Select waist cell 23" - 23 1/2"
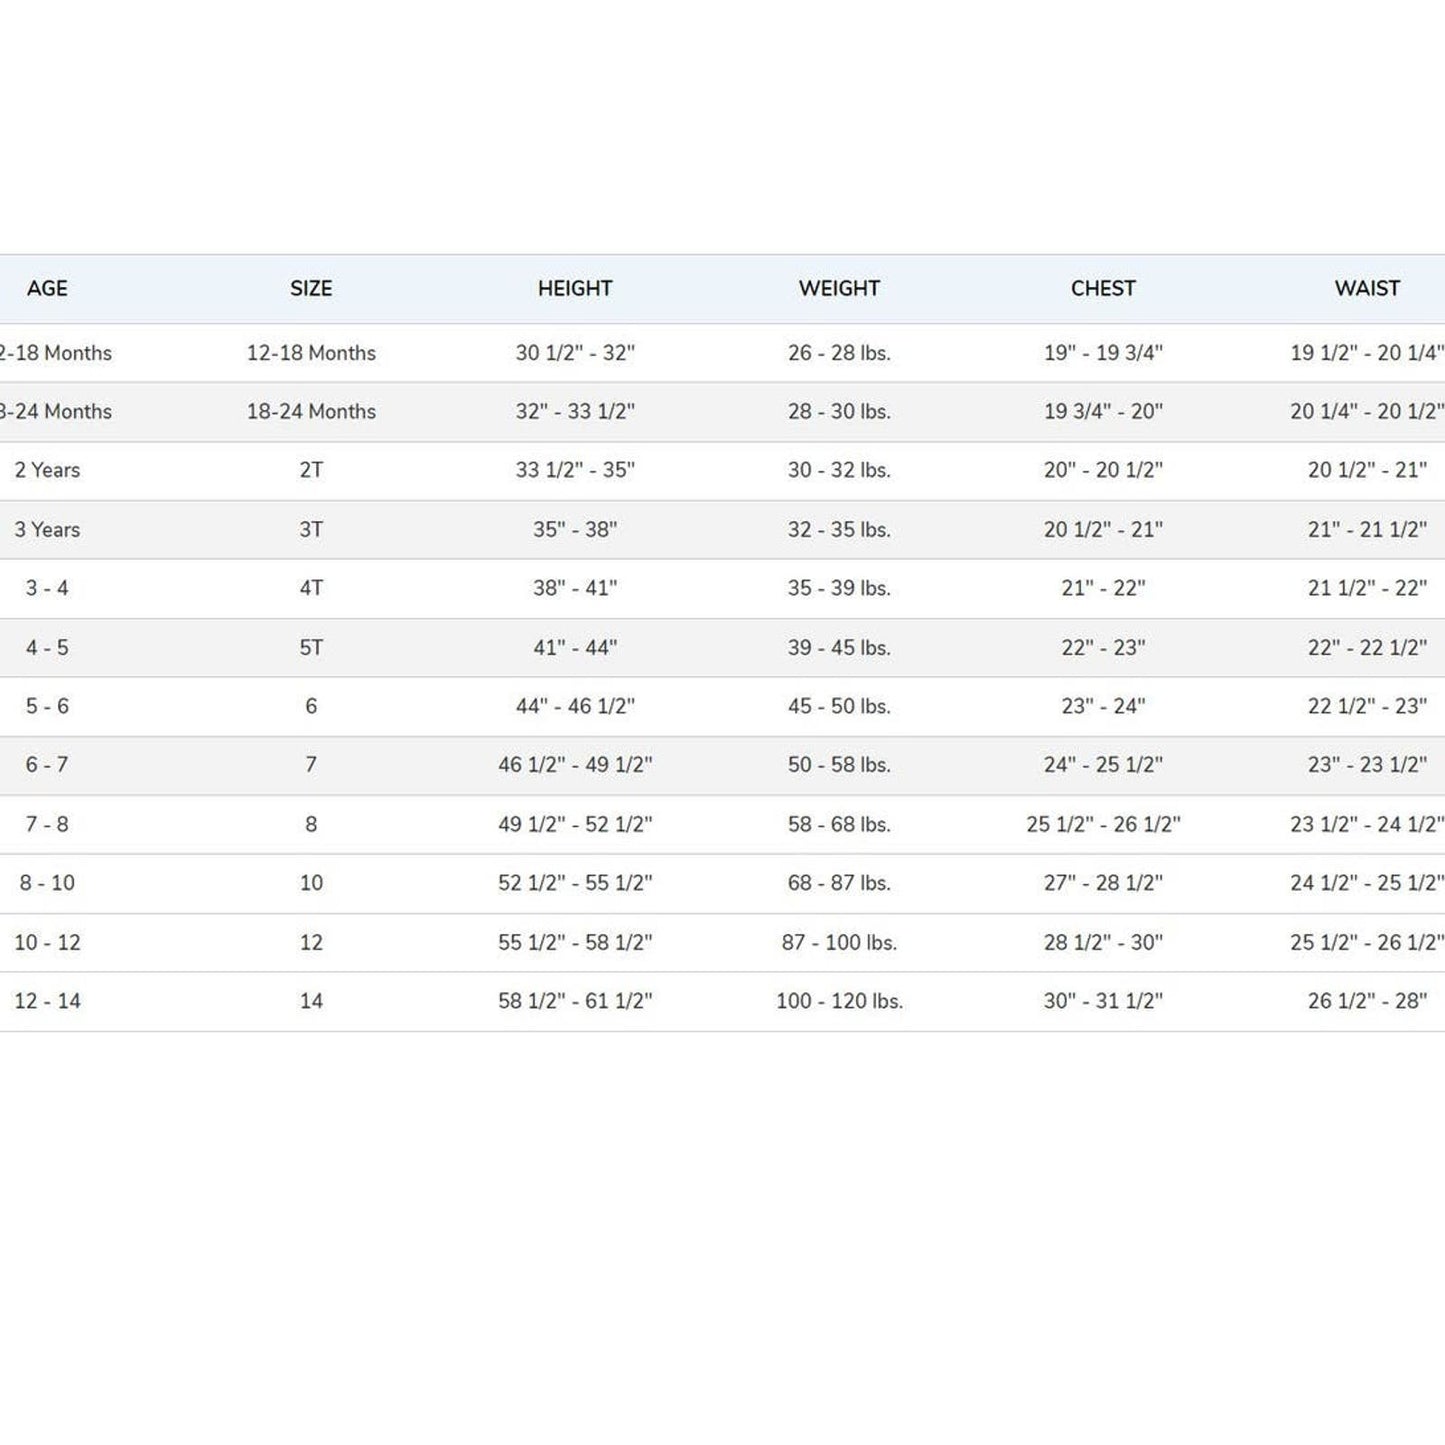The image size is (1445, 1445). pos(1367,765)
